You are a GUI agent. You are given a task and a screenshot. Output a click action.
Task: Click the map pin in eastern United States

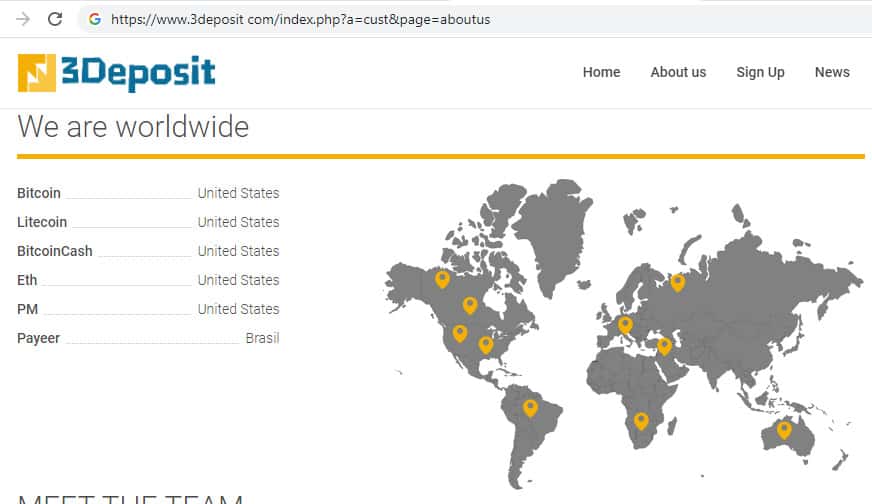click(x=485, y=345)
